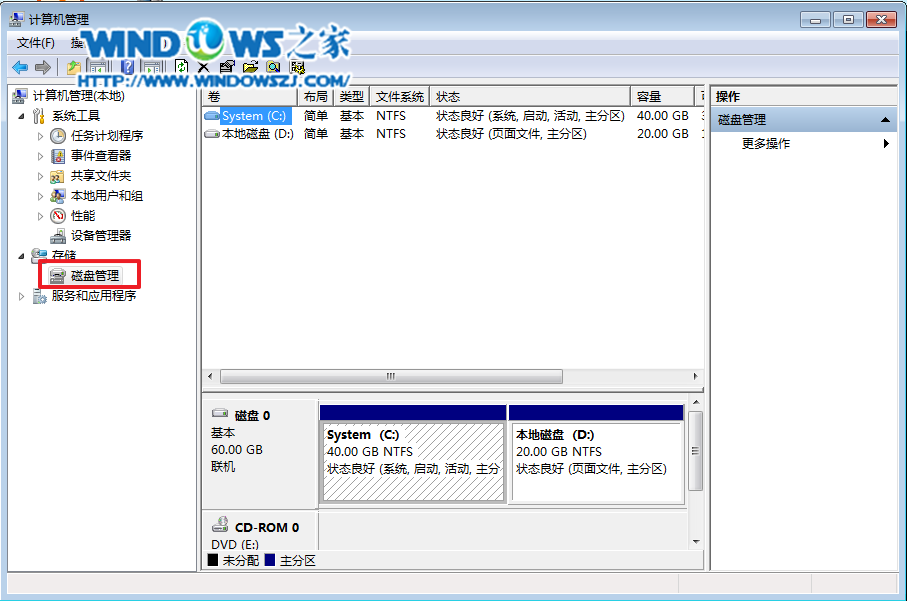
Task: Click the blue Help question-mark toolbar icon
Action: coord(127,67)
